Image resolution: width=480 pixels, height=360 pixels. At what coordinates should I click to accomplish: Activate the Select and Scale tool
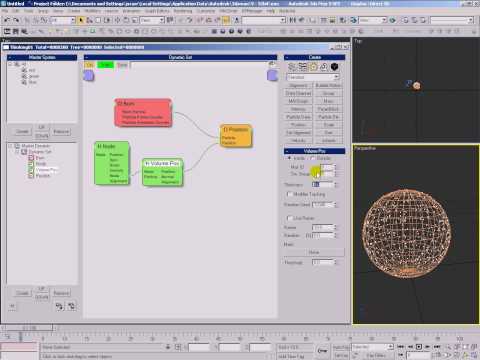click(135, 20)
